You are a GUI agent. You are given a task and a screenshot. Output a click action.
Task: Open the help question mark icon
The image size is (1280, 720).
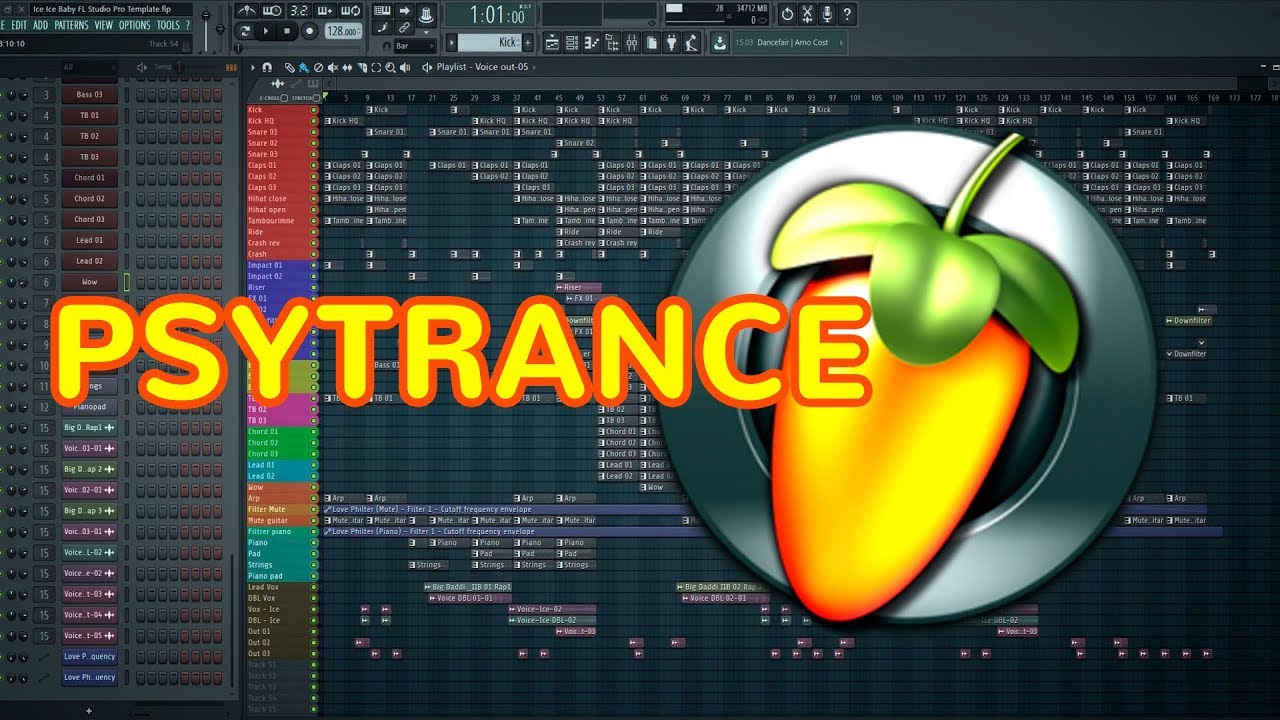pyautogui.click(x=847, y=14)
